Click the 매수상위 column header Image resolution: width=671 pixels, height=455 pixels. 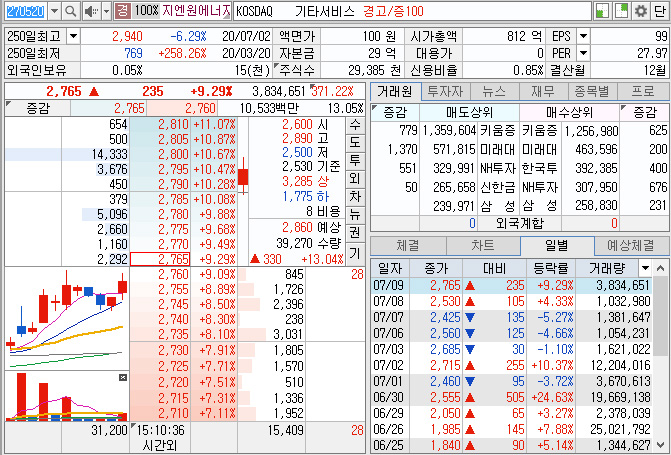click(x=569, y=113)
